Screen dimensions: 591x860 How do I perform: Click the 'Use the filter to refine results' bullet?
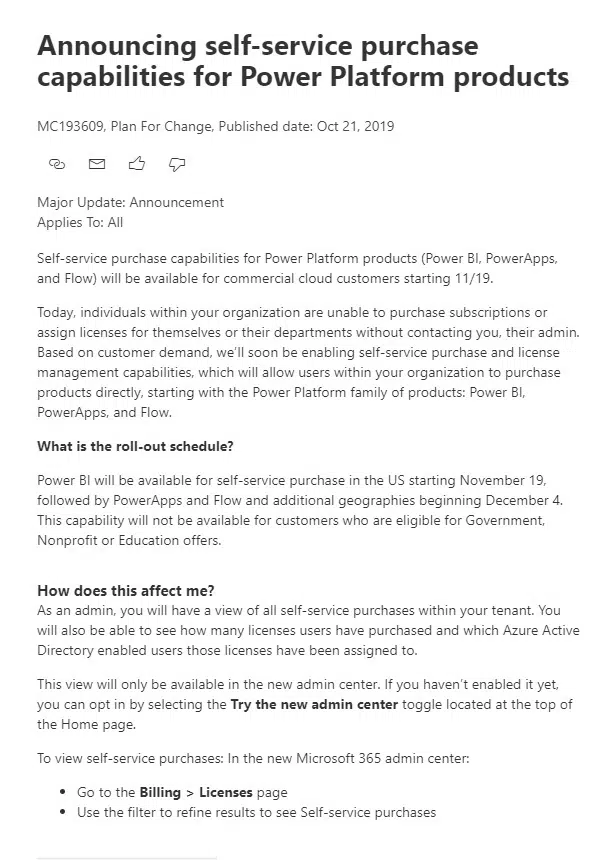tap(257, 812)
